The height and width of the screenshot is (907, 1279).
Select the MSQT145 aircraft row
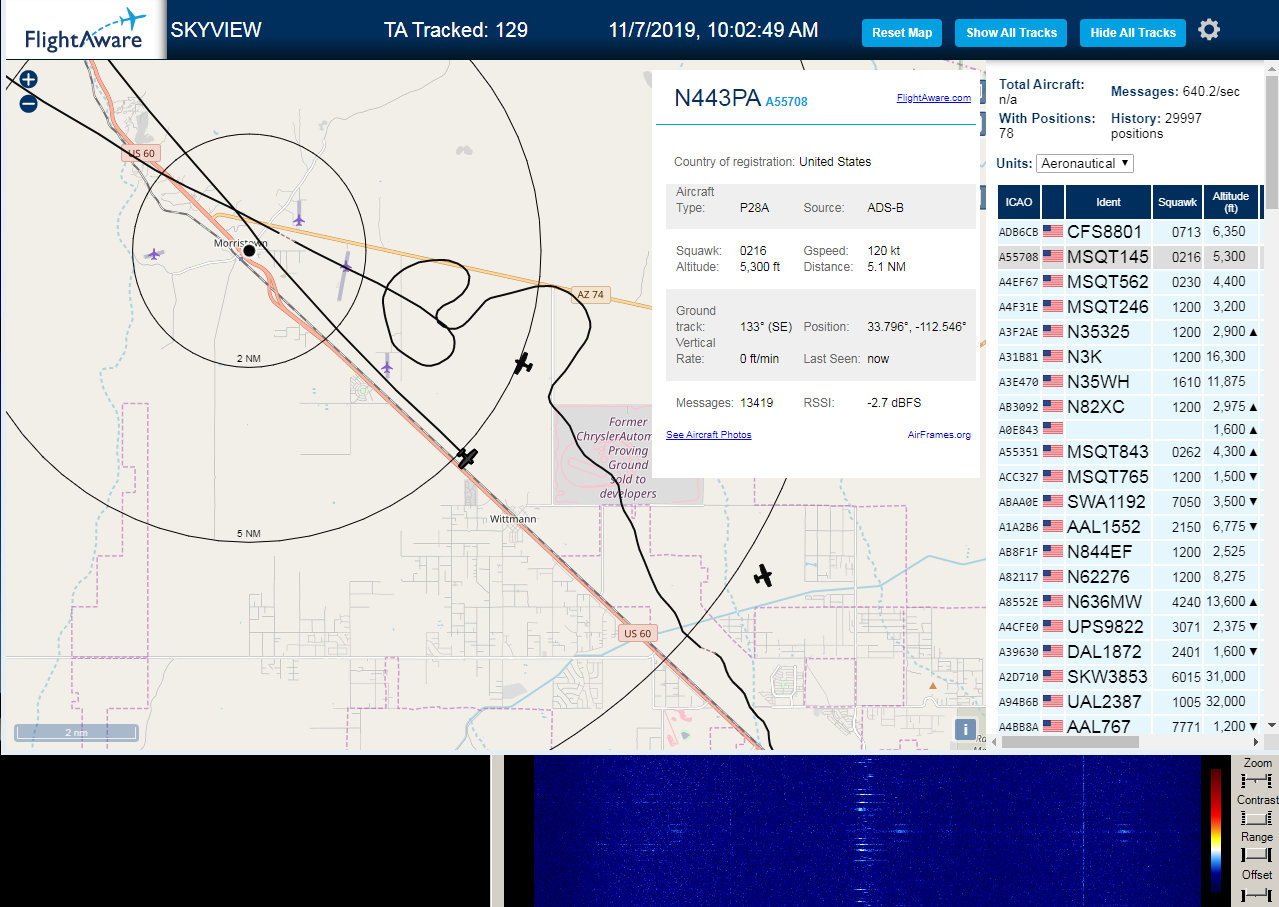click(1129, 257)
